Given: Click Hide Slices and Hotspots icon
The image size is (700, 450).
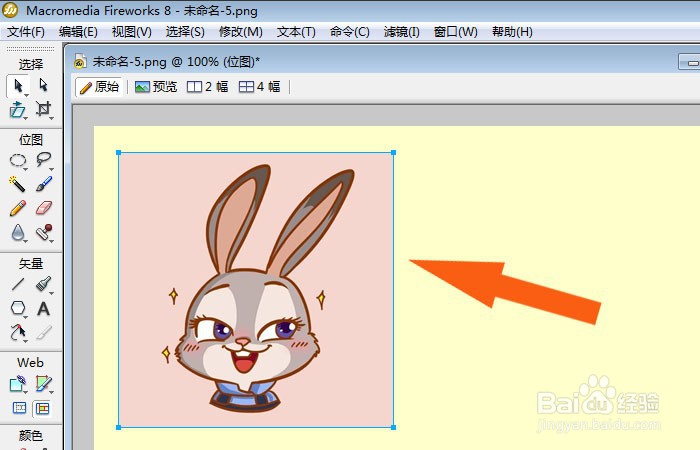Looking at the screenshot, I should (19, 408).
